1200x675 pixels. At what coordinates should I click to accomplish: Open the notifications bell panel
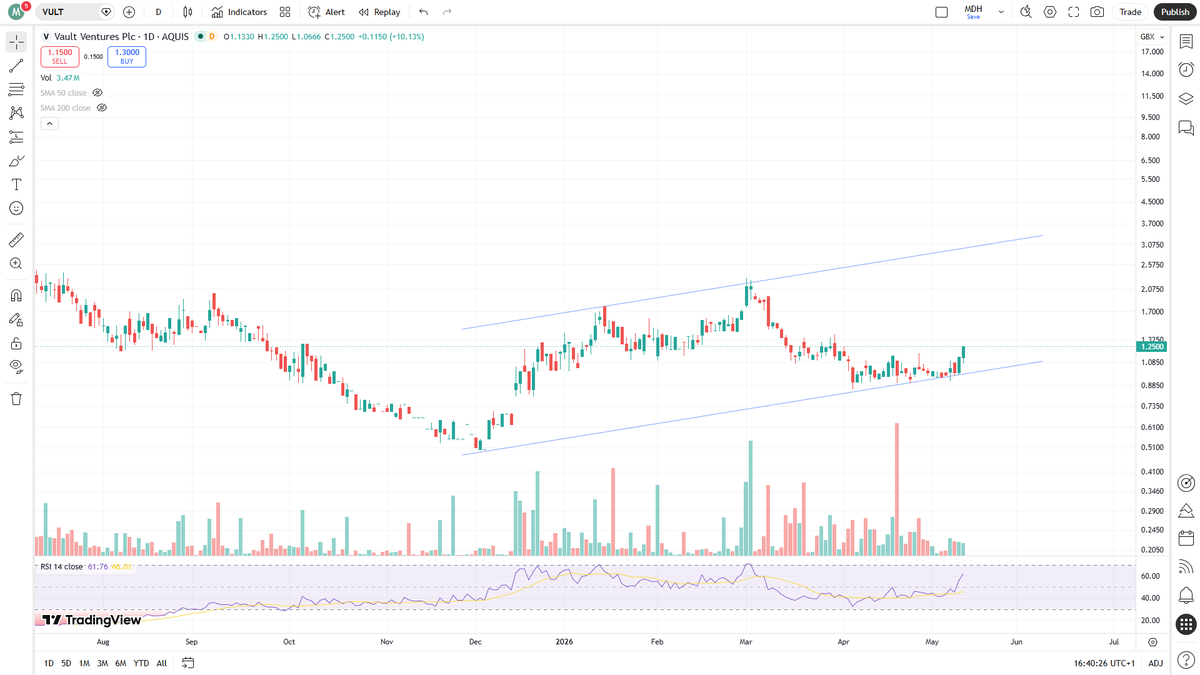coord(1186,595)
